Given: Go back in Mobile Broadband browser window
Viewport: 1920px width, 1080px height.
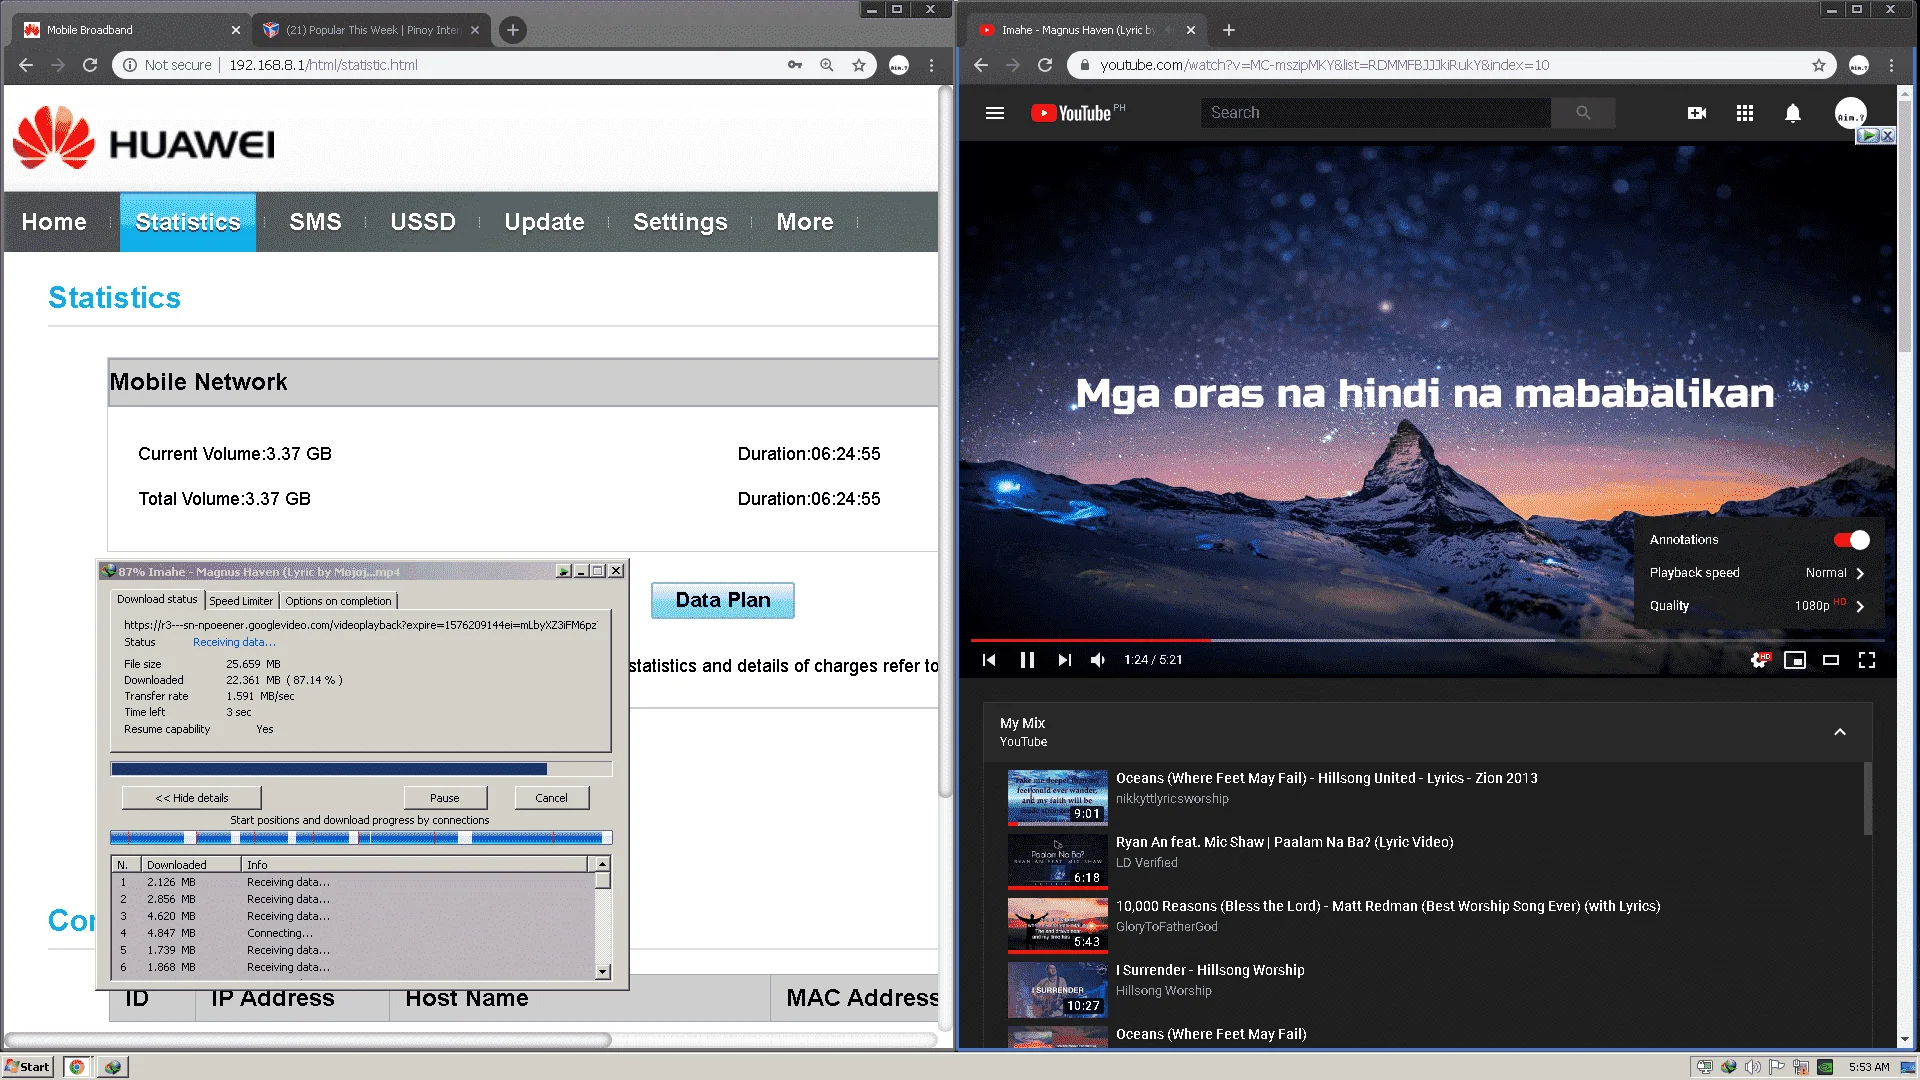Looking at the screenshot, I should (x=26, y=65).
